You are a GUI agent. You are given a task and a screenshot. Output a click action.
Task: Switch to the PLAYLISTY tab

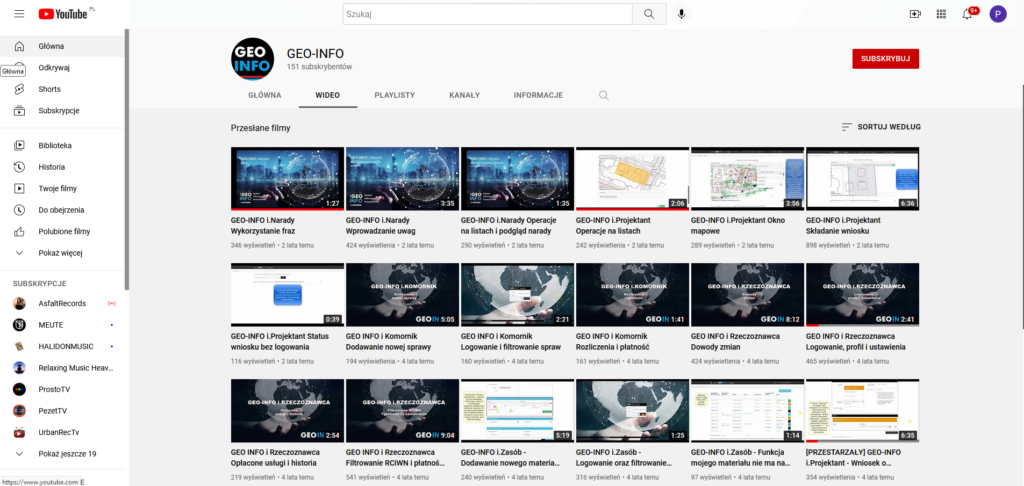click(x=394, y=95)
